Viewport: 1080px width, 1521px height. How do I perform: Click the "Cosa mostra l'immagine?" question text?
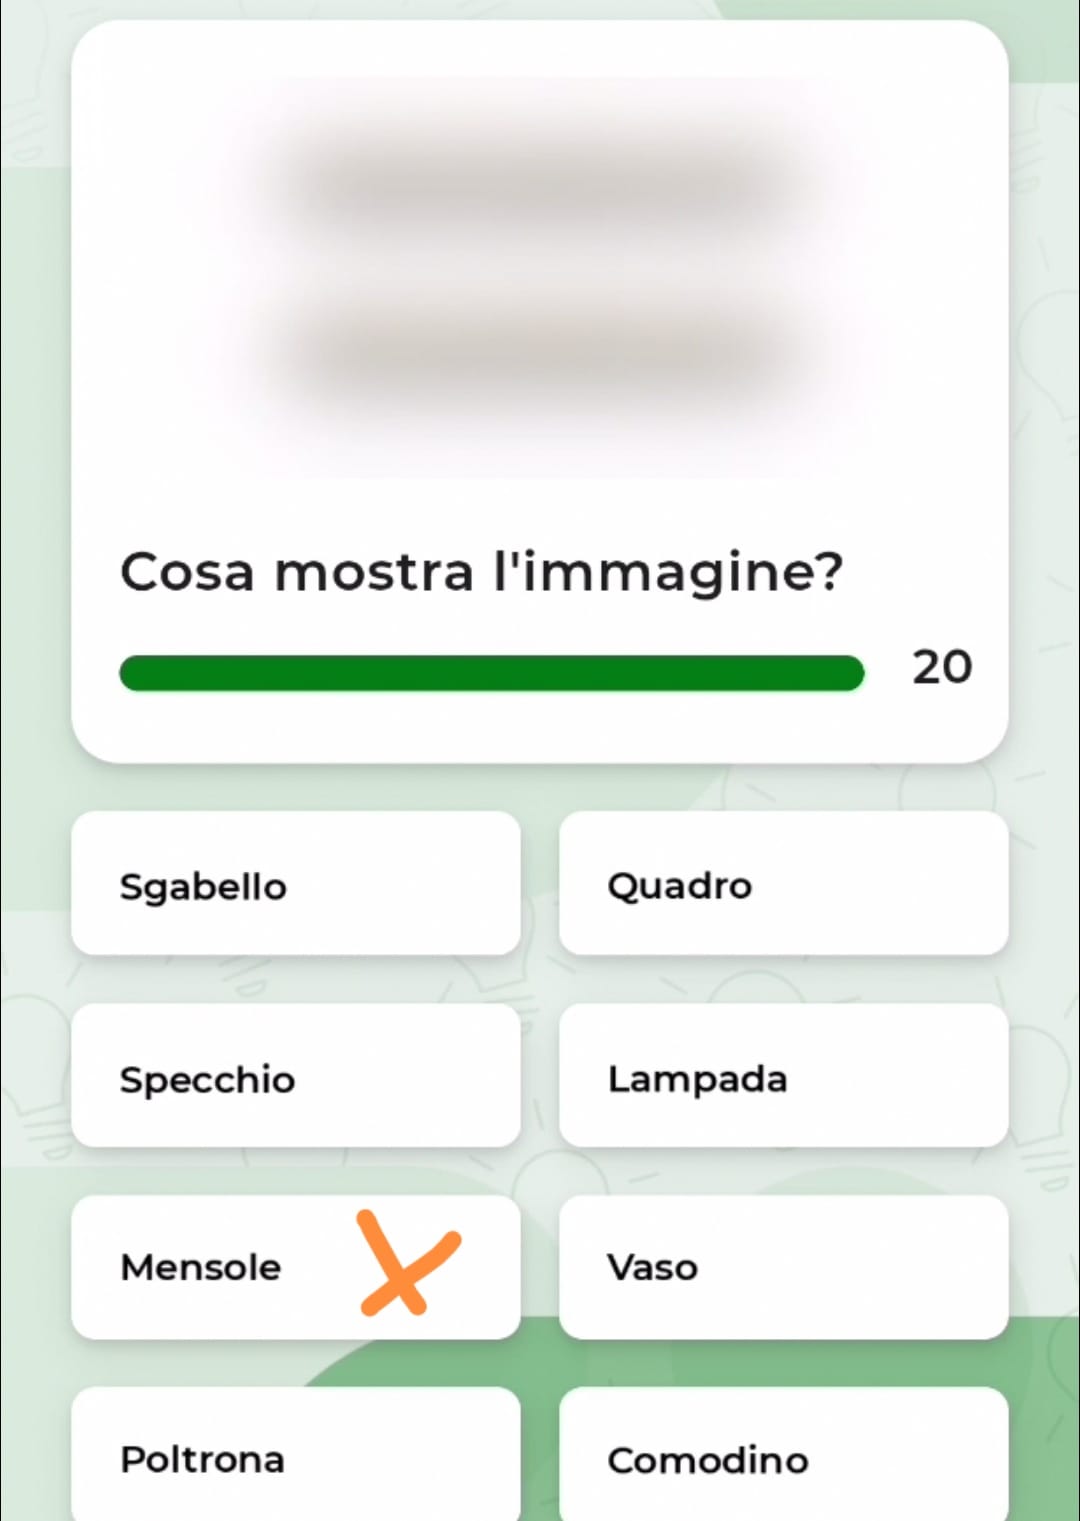[481, 573]
